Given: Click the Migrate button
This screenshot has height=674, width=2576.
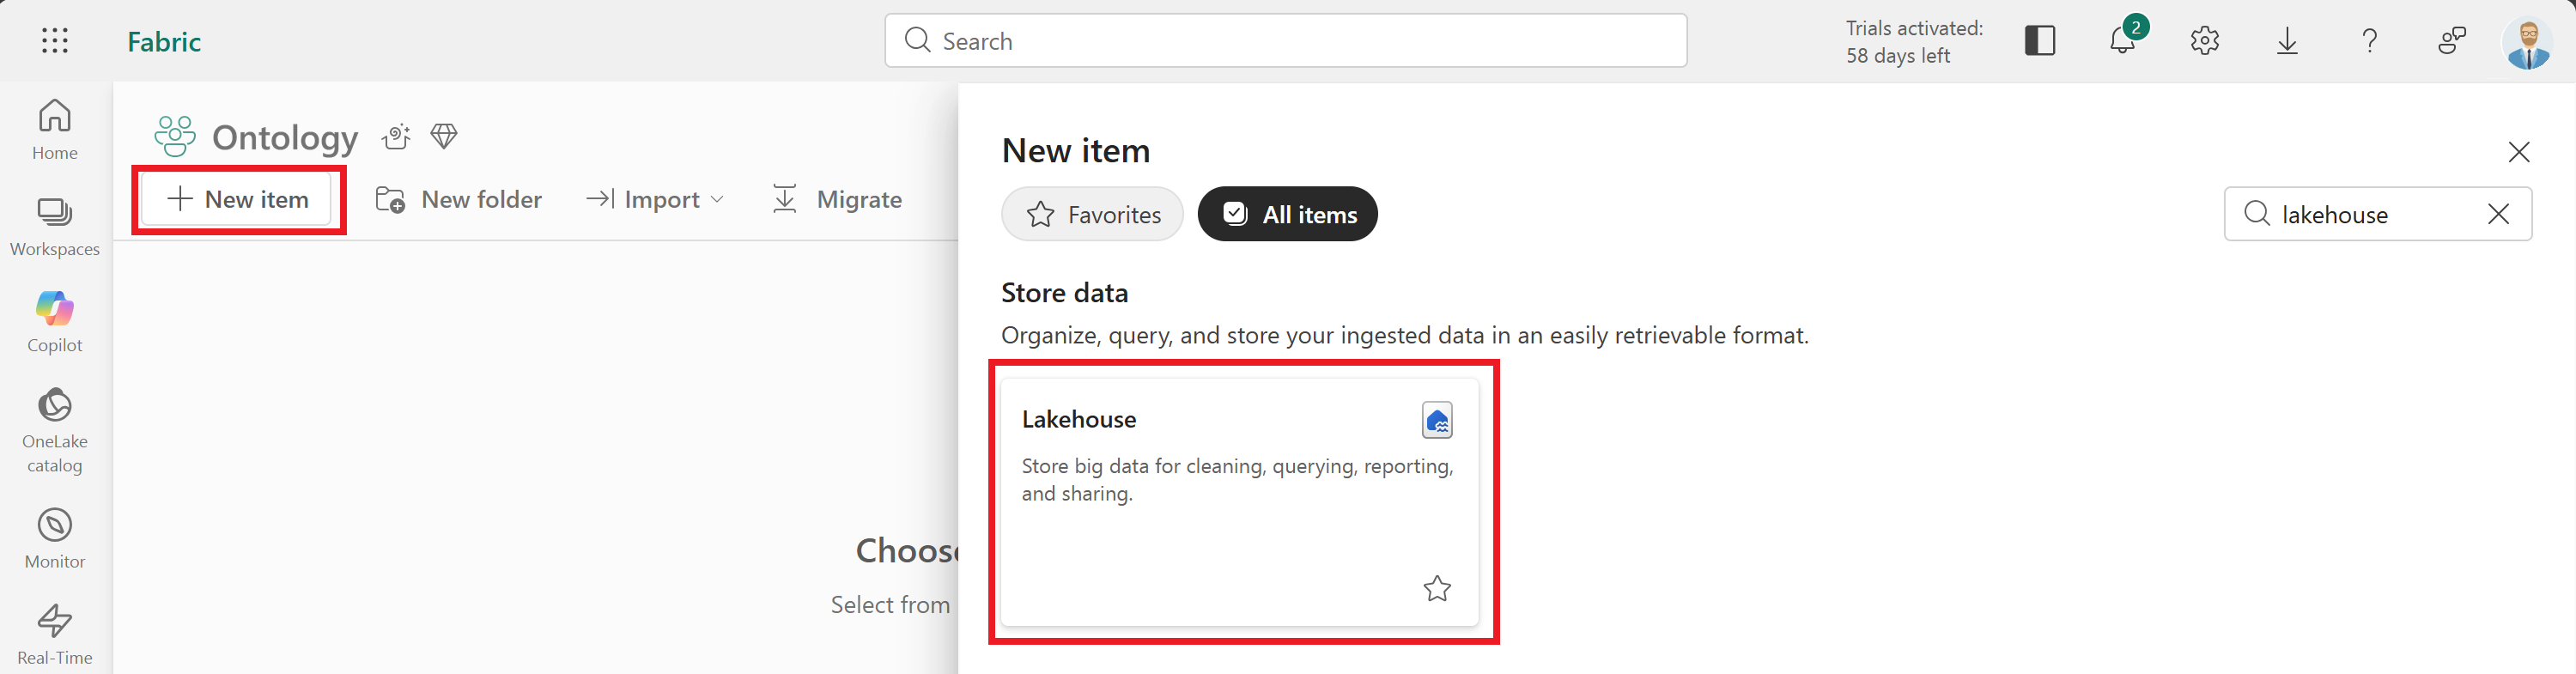Looking at the screenshot, I should coord(837,199).
